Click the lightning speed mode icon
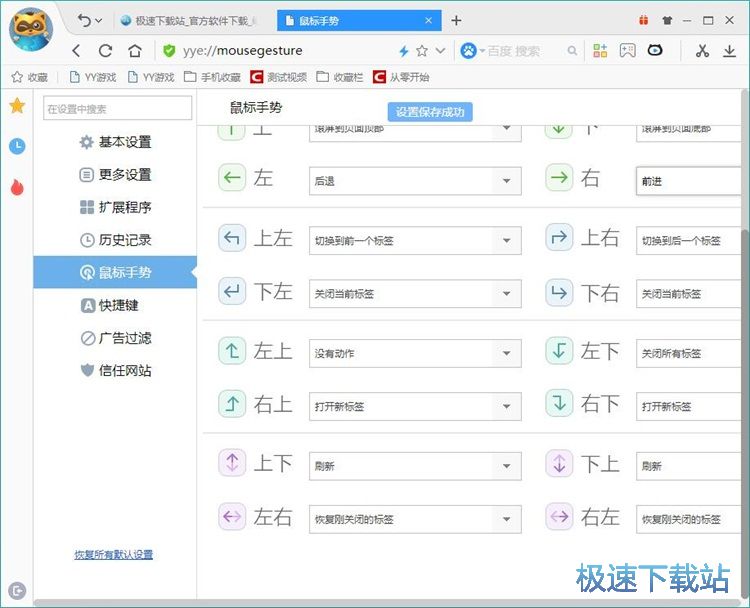 tap(404, 51)
